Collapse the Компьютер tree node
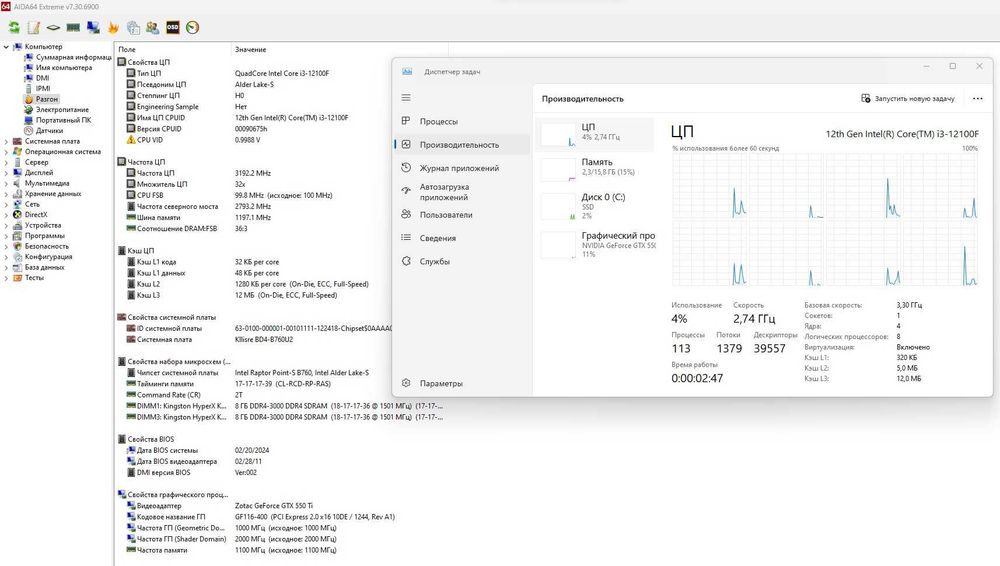This screenshot has width=1000, height=566. click(x=6, y=47)
